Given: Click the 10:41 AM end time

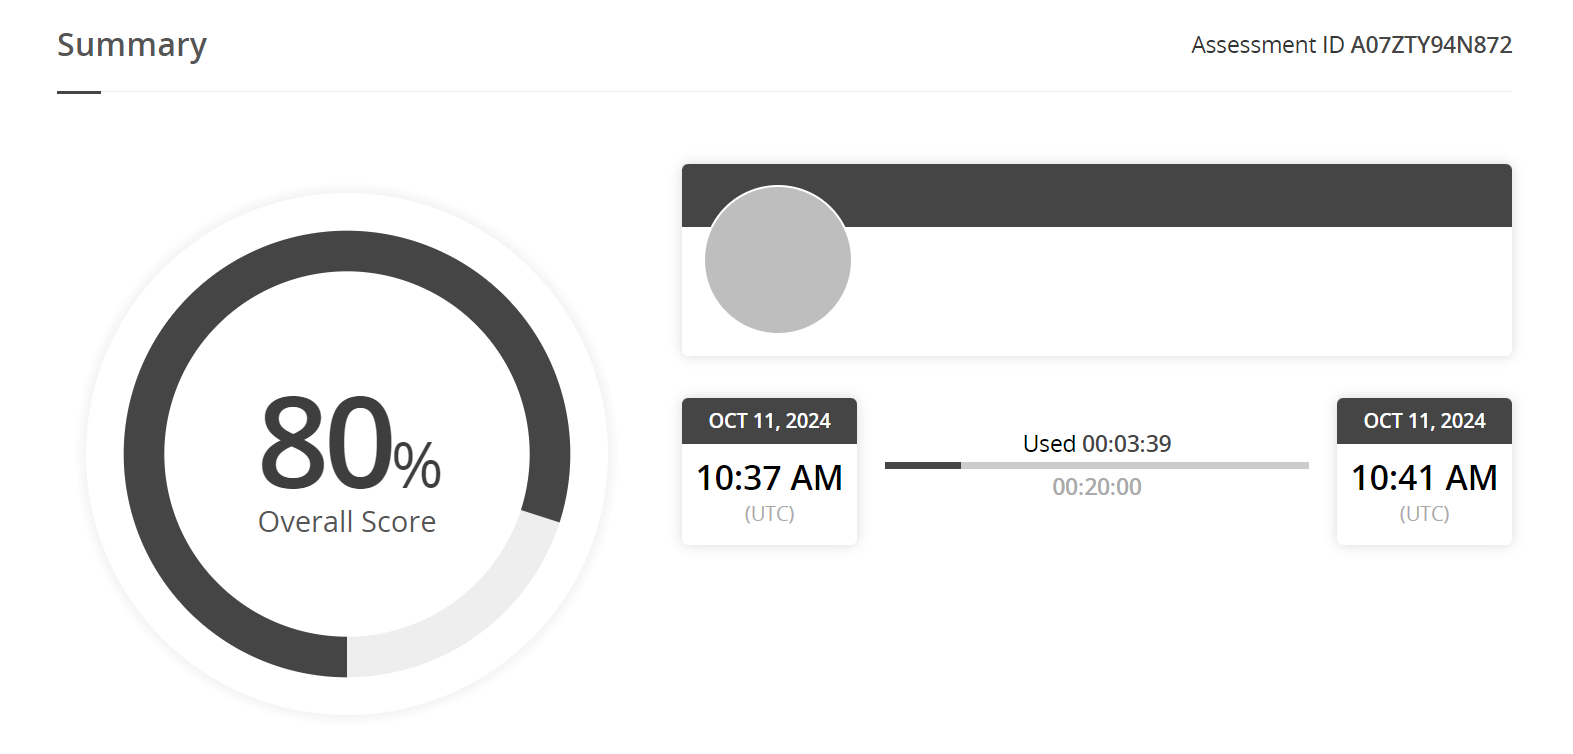Looking at the screenshot, I should 1424,478.
